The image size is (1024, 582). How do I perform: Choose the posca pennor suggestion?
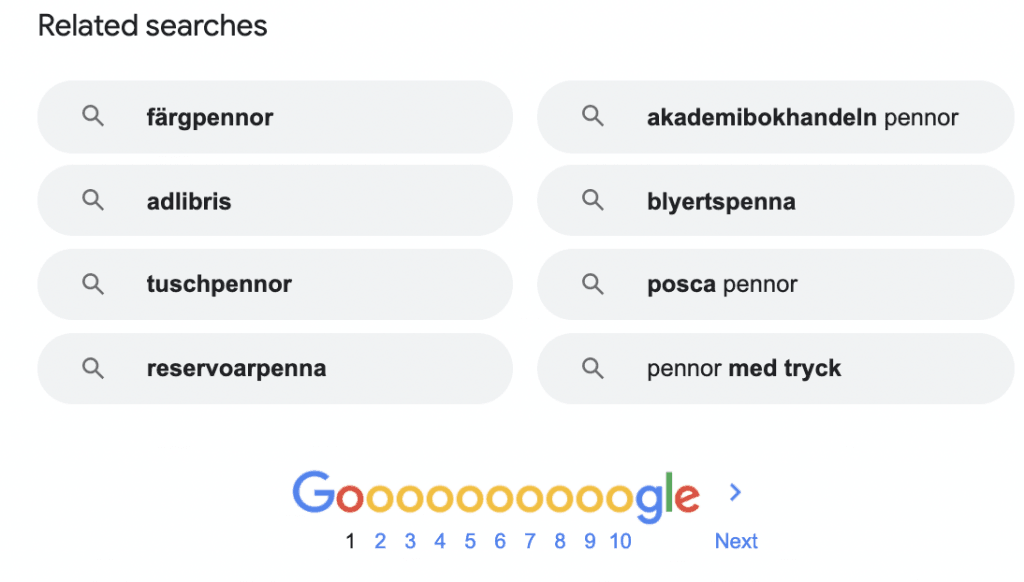pyautogui.click(x=722, y=285)
